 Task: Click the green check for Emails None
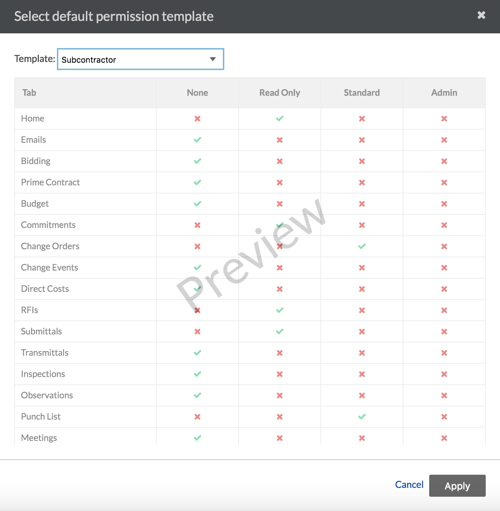[x=197, y=140]
